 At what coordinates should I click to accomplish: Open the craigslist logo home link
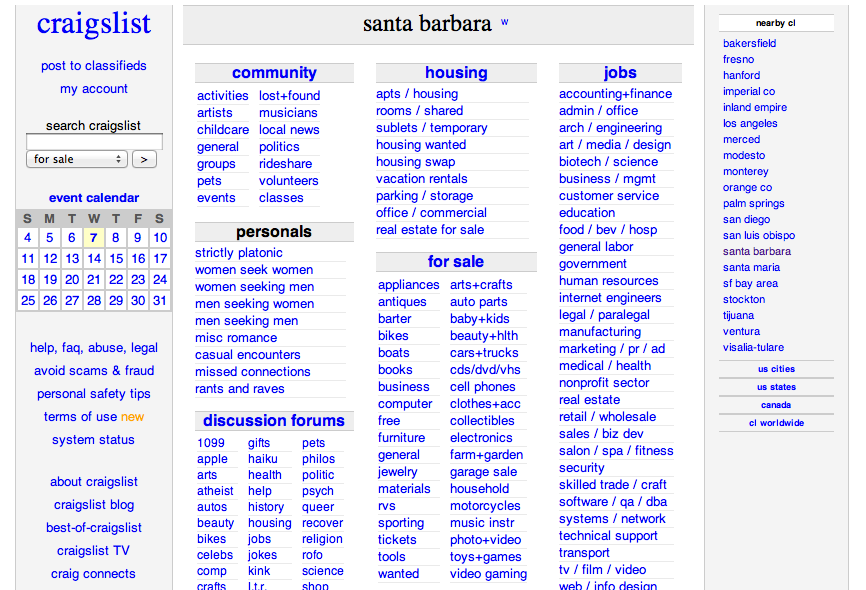pos(94,24)
